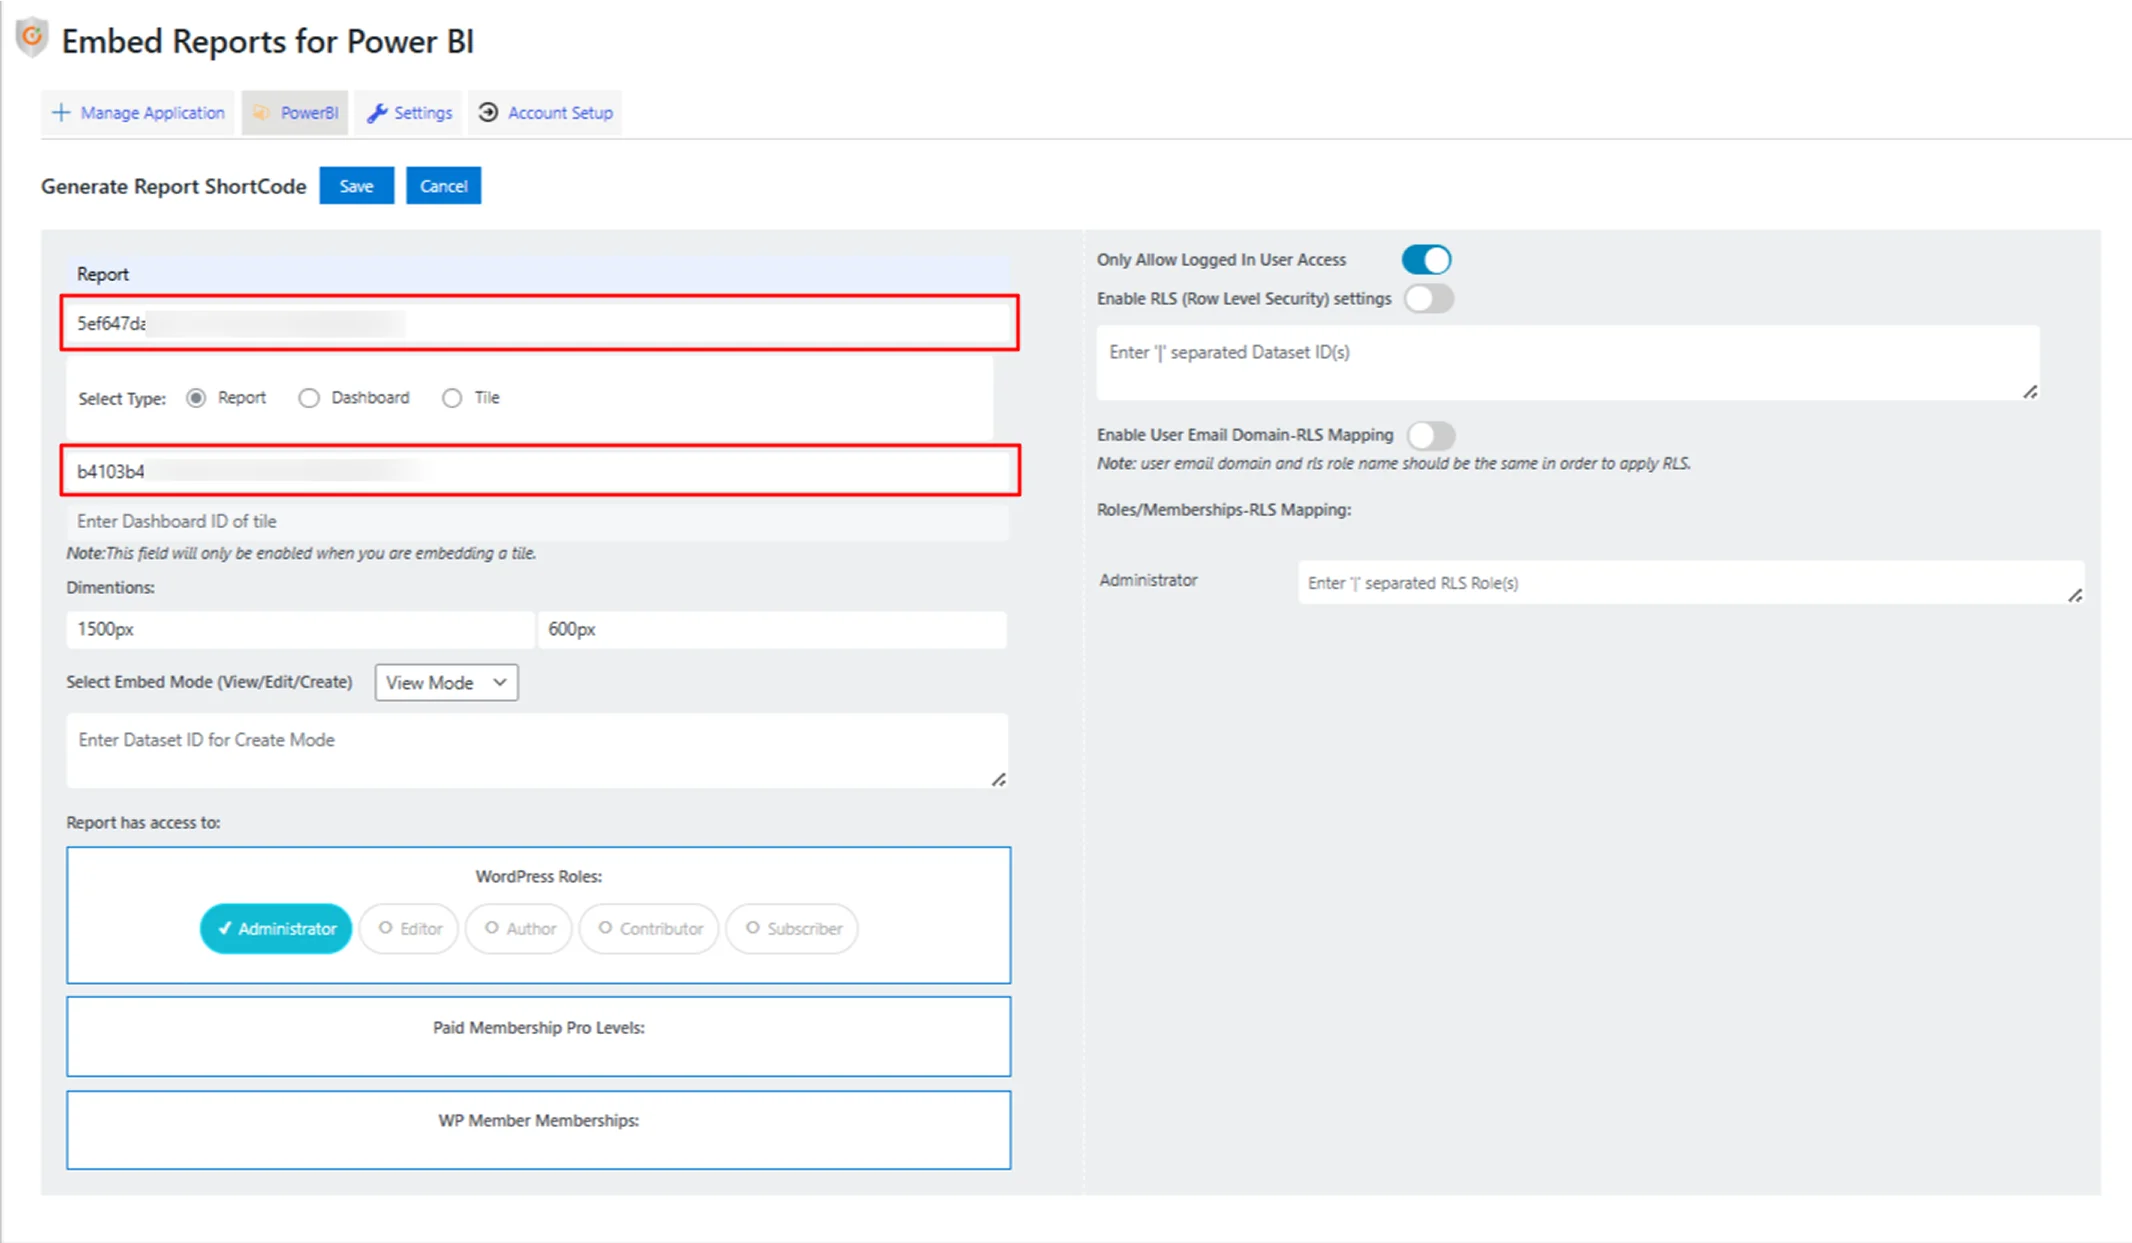This screenshot has width=2132, height=1243.
Task: Select the Editor role chip
Action: (x=409, y=929)
